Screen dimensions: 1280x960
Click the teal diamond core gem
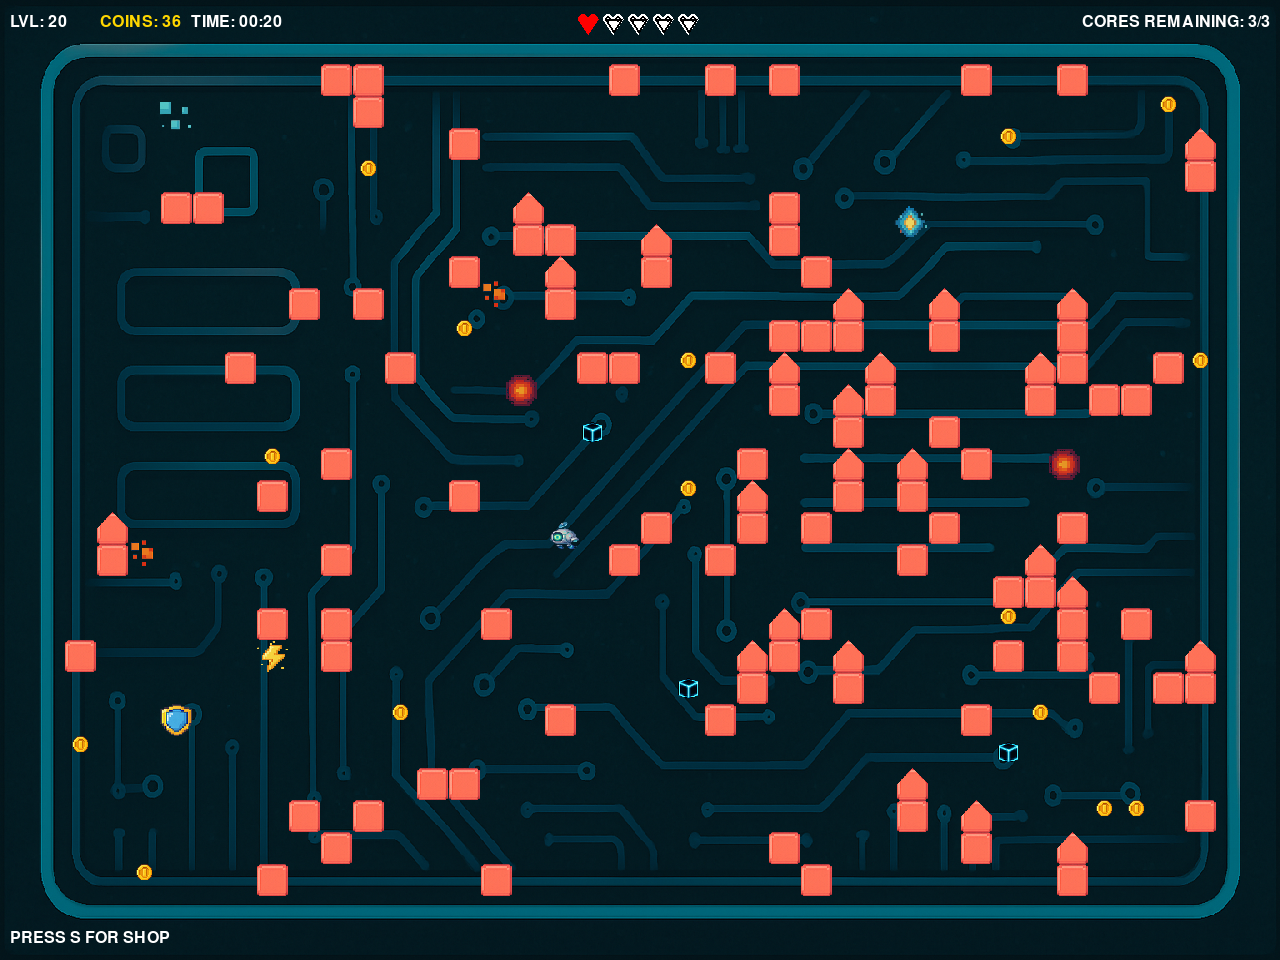pyautogui.click(x=909, y=222)
